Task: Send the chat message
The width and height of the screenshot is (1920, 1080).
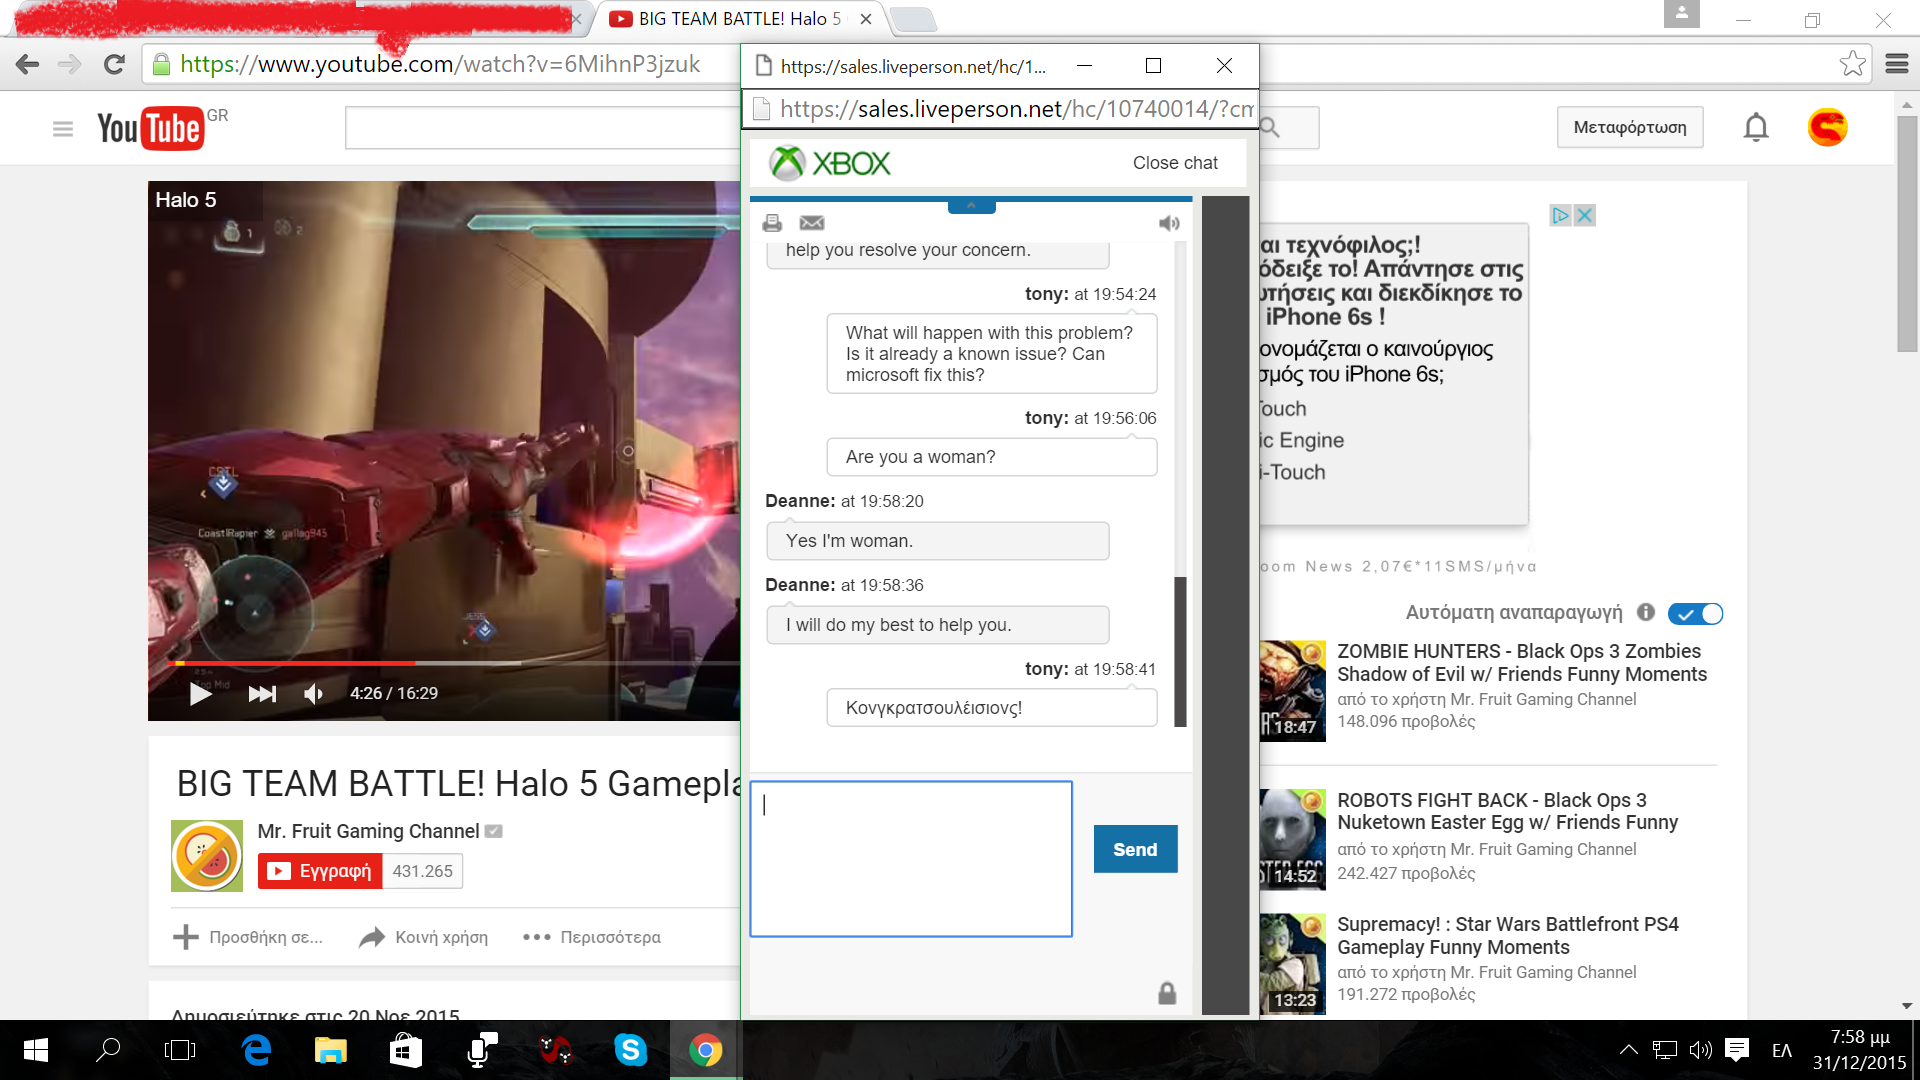Action: pos(1135,849)
